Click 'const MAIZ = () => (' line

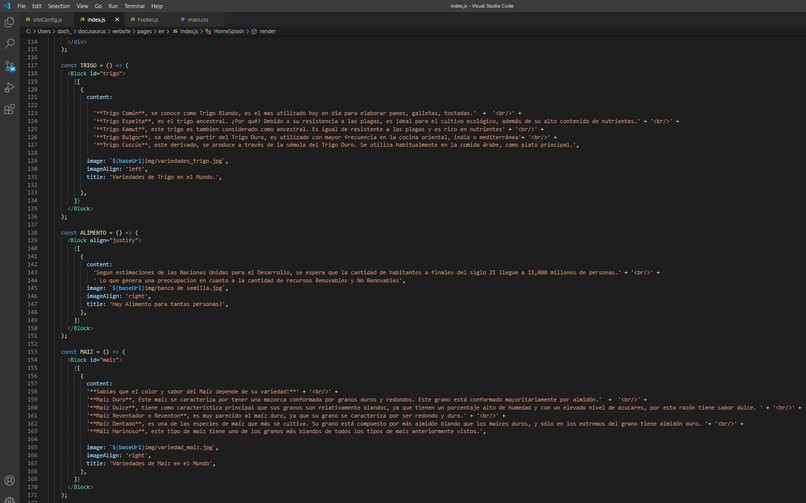[x=93, y=352]
